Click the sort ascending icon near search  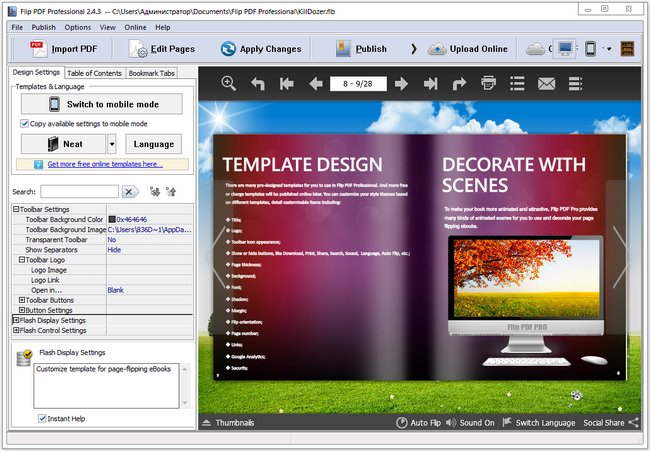171,192
